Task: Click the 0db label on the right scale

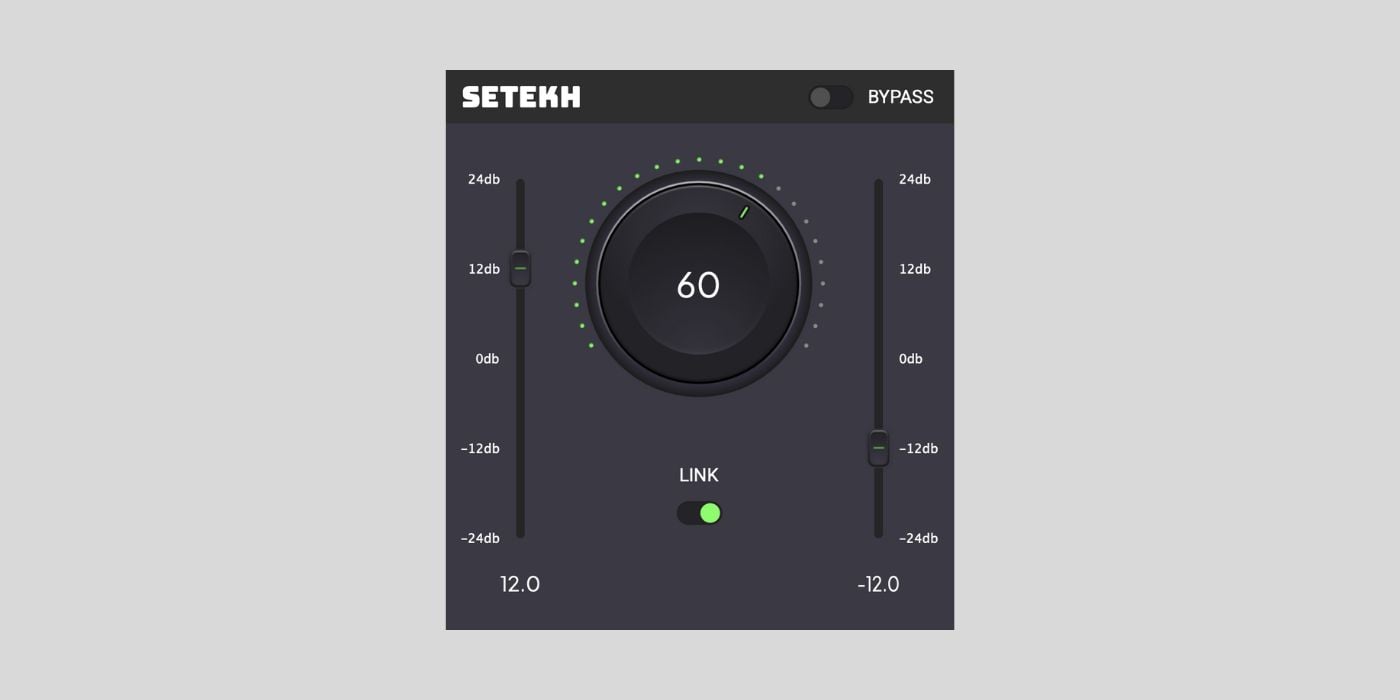Action: (x=911, y=359)
